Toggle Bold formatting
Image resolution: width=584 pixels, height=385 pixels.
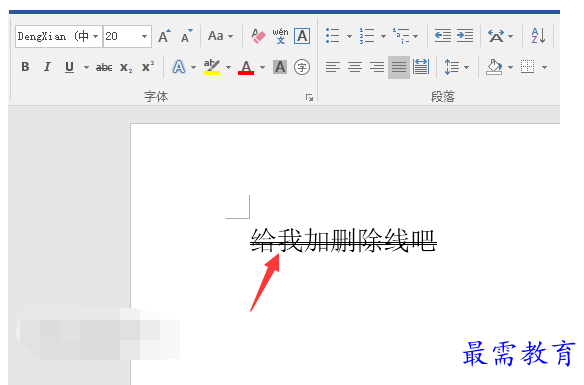tap(25, 67)
